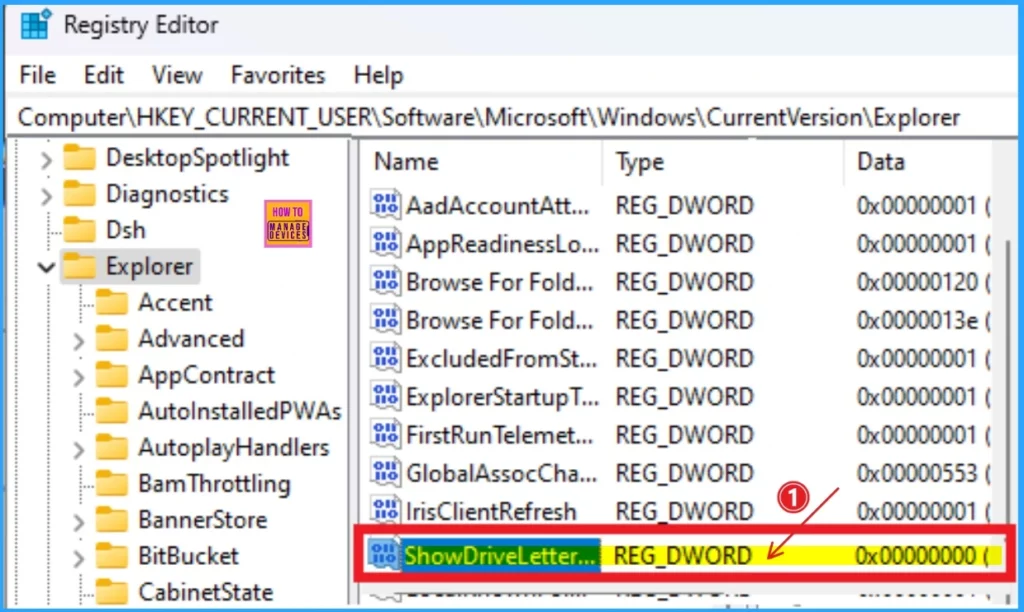Screen dimensions: 1024x612
Task: Select the DesktopSpotlight folder icon
Action: coord(80,157)
